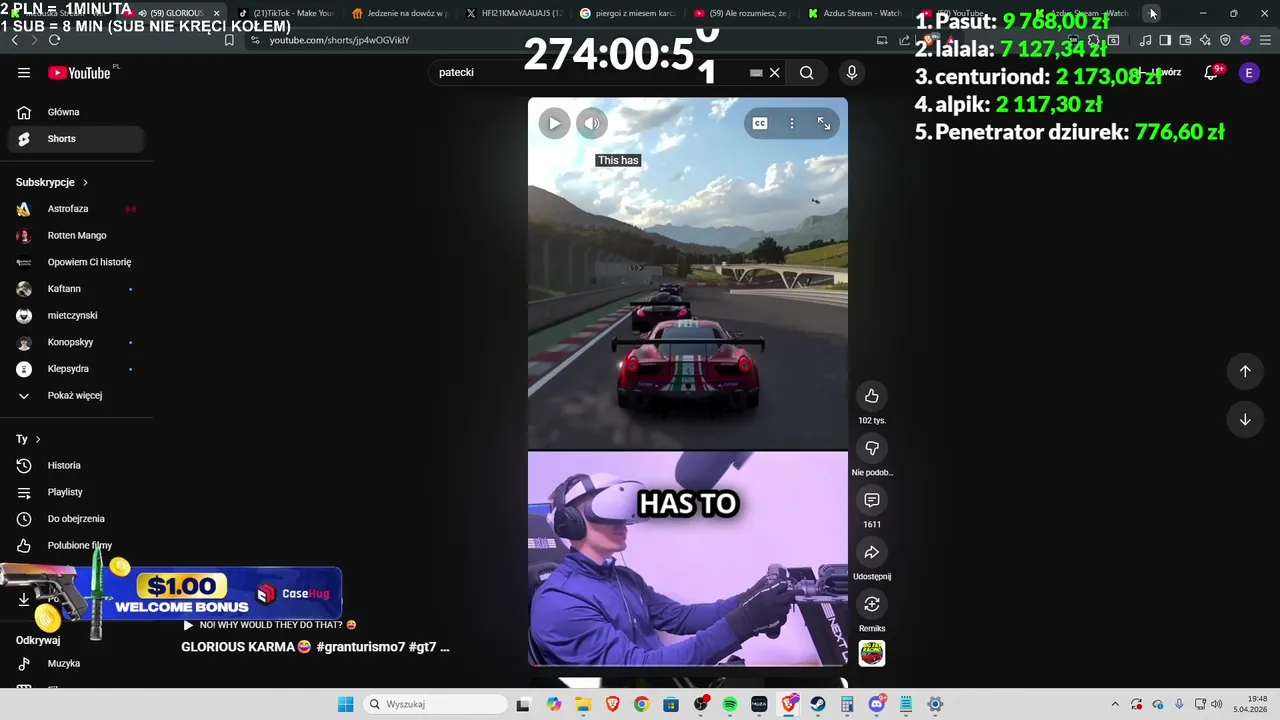Open the Brave main menu button
This screenshot has width=1280, height=720.
(1264, 40)
